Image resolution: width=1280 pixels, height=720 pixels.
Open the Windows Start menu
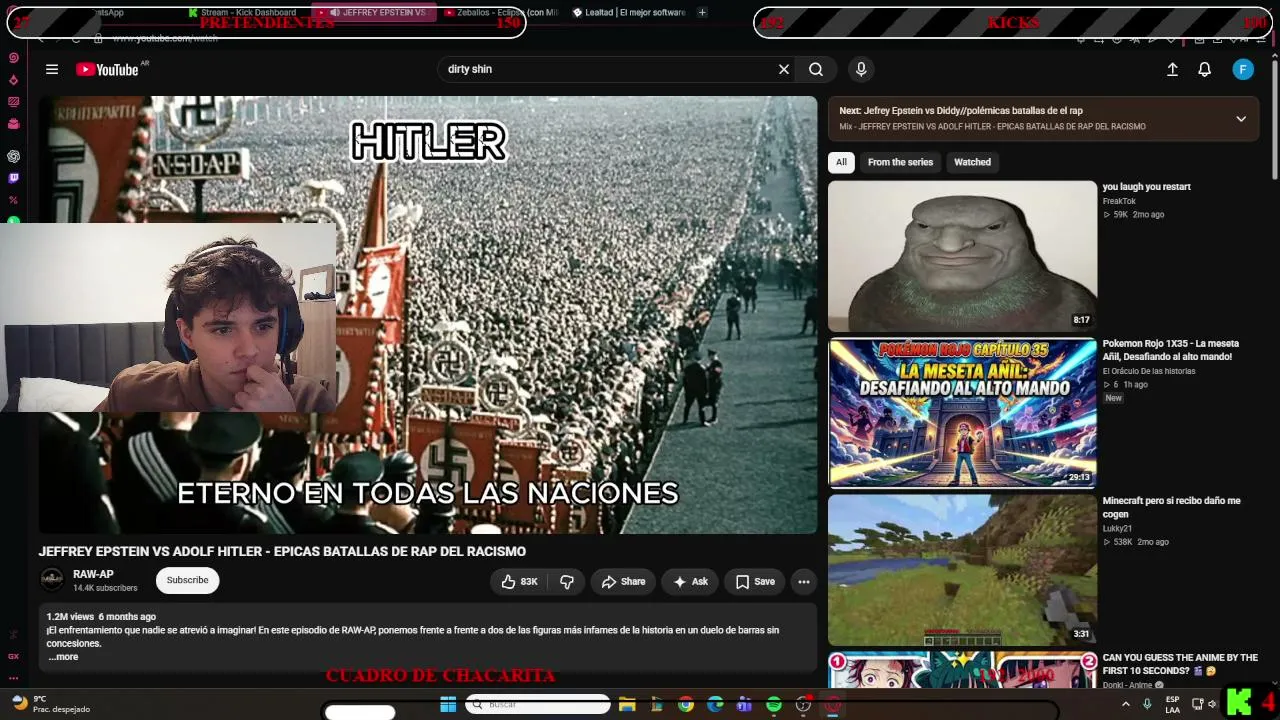(x=448, y=705)
